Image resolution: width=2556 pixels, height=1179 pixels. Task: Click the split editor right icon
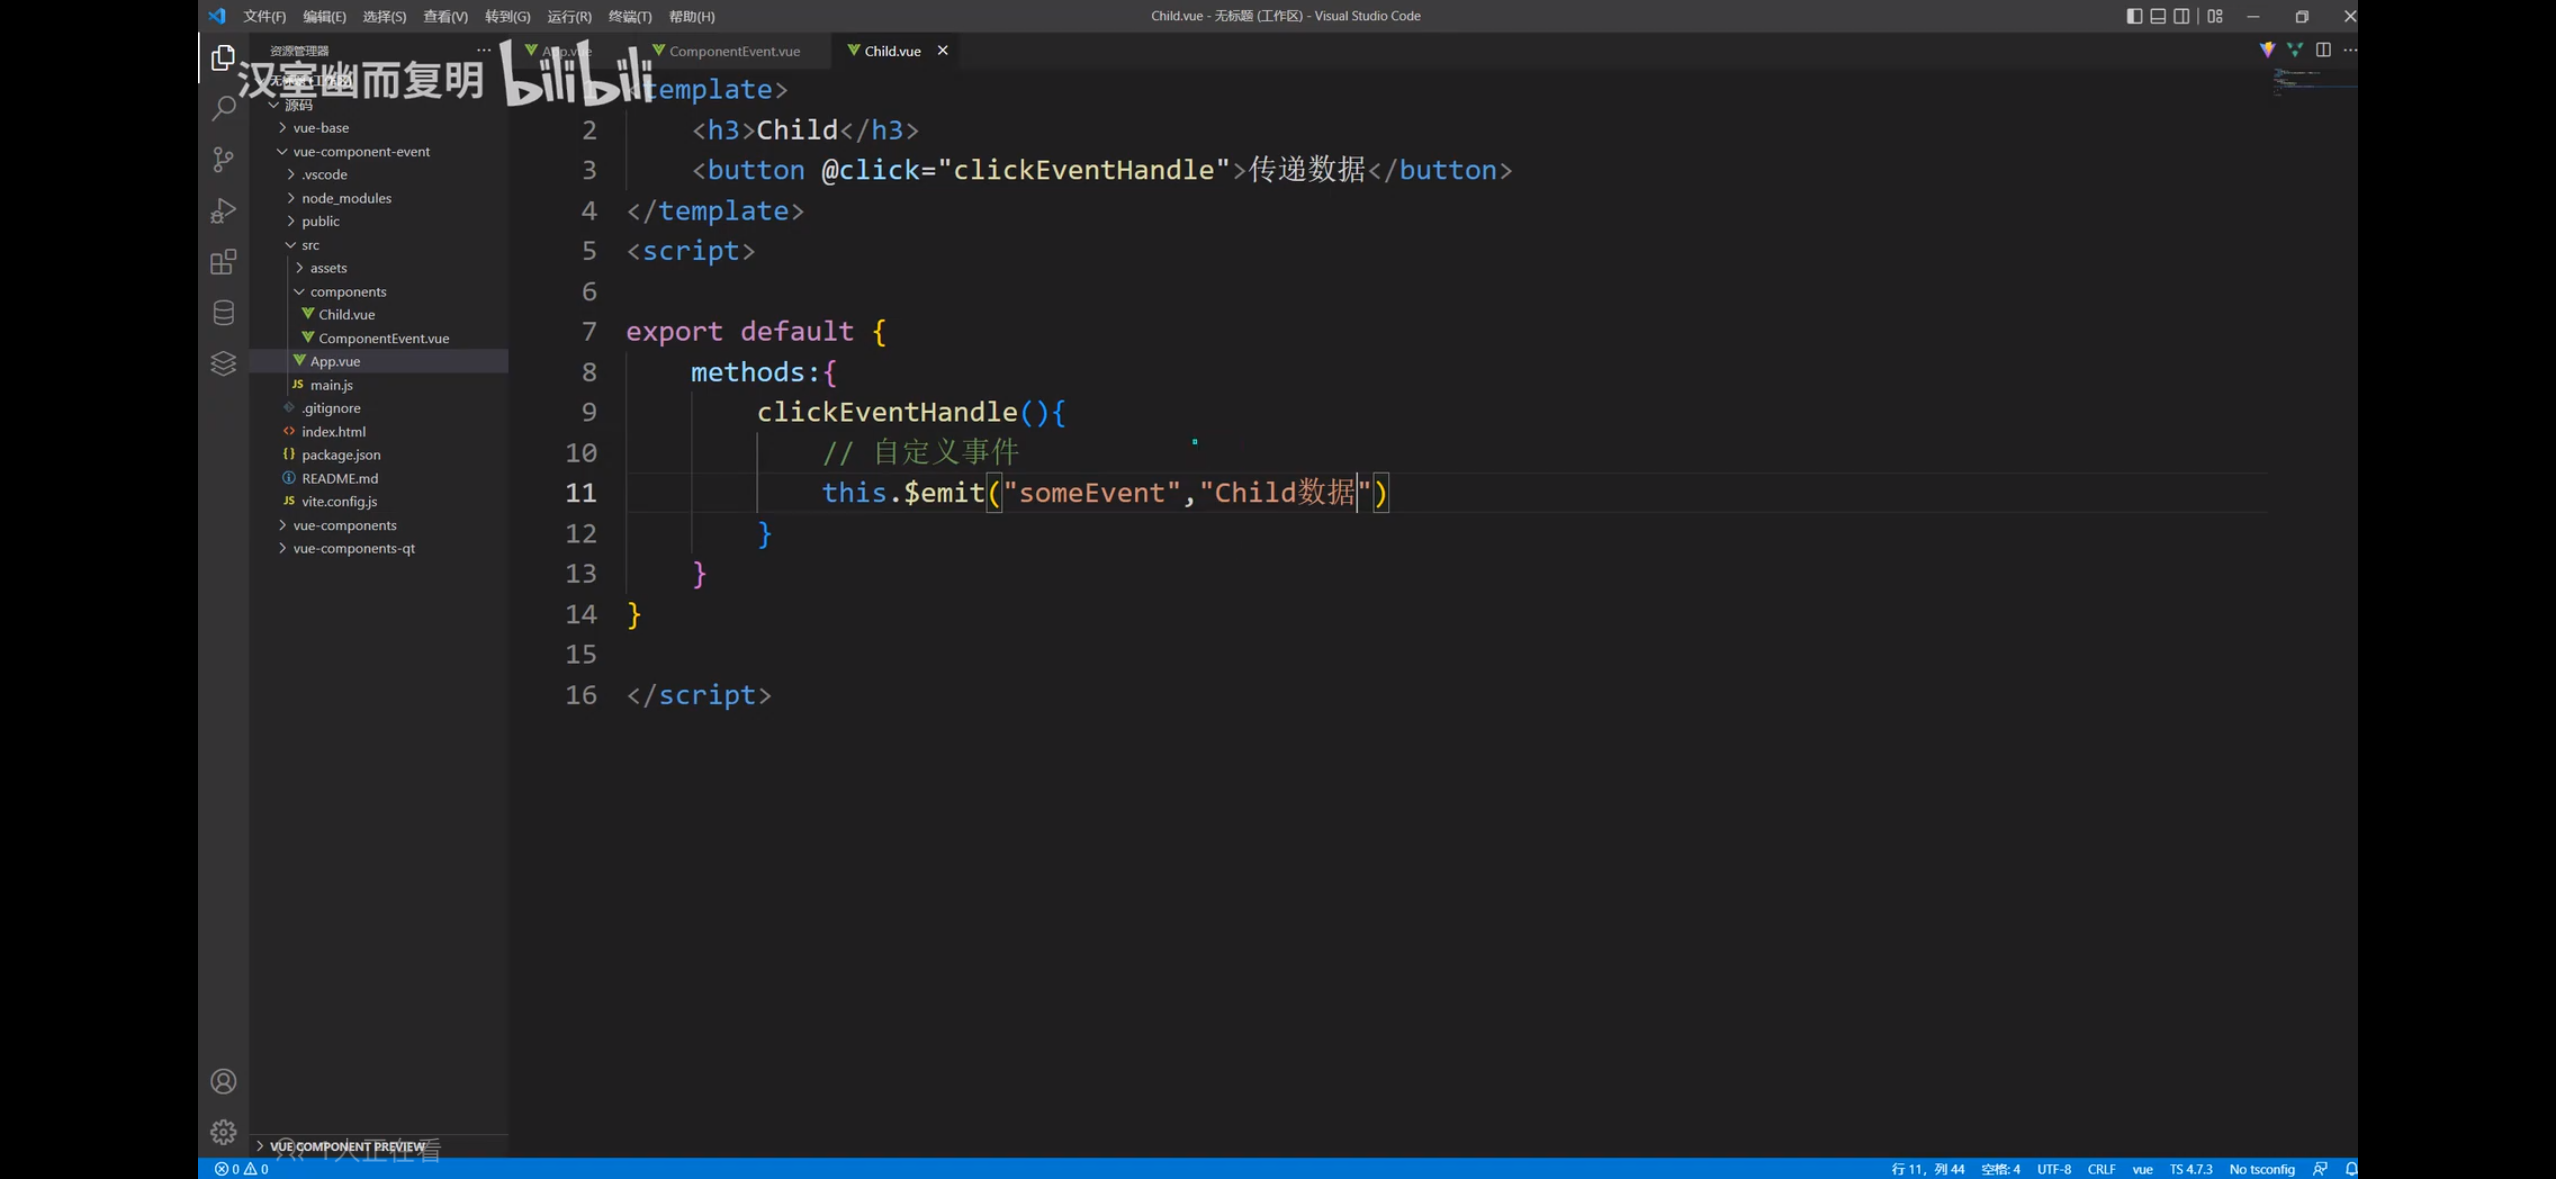[2323, 50]
